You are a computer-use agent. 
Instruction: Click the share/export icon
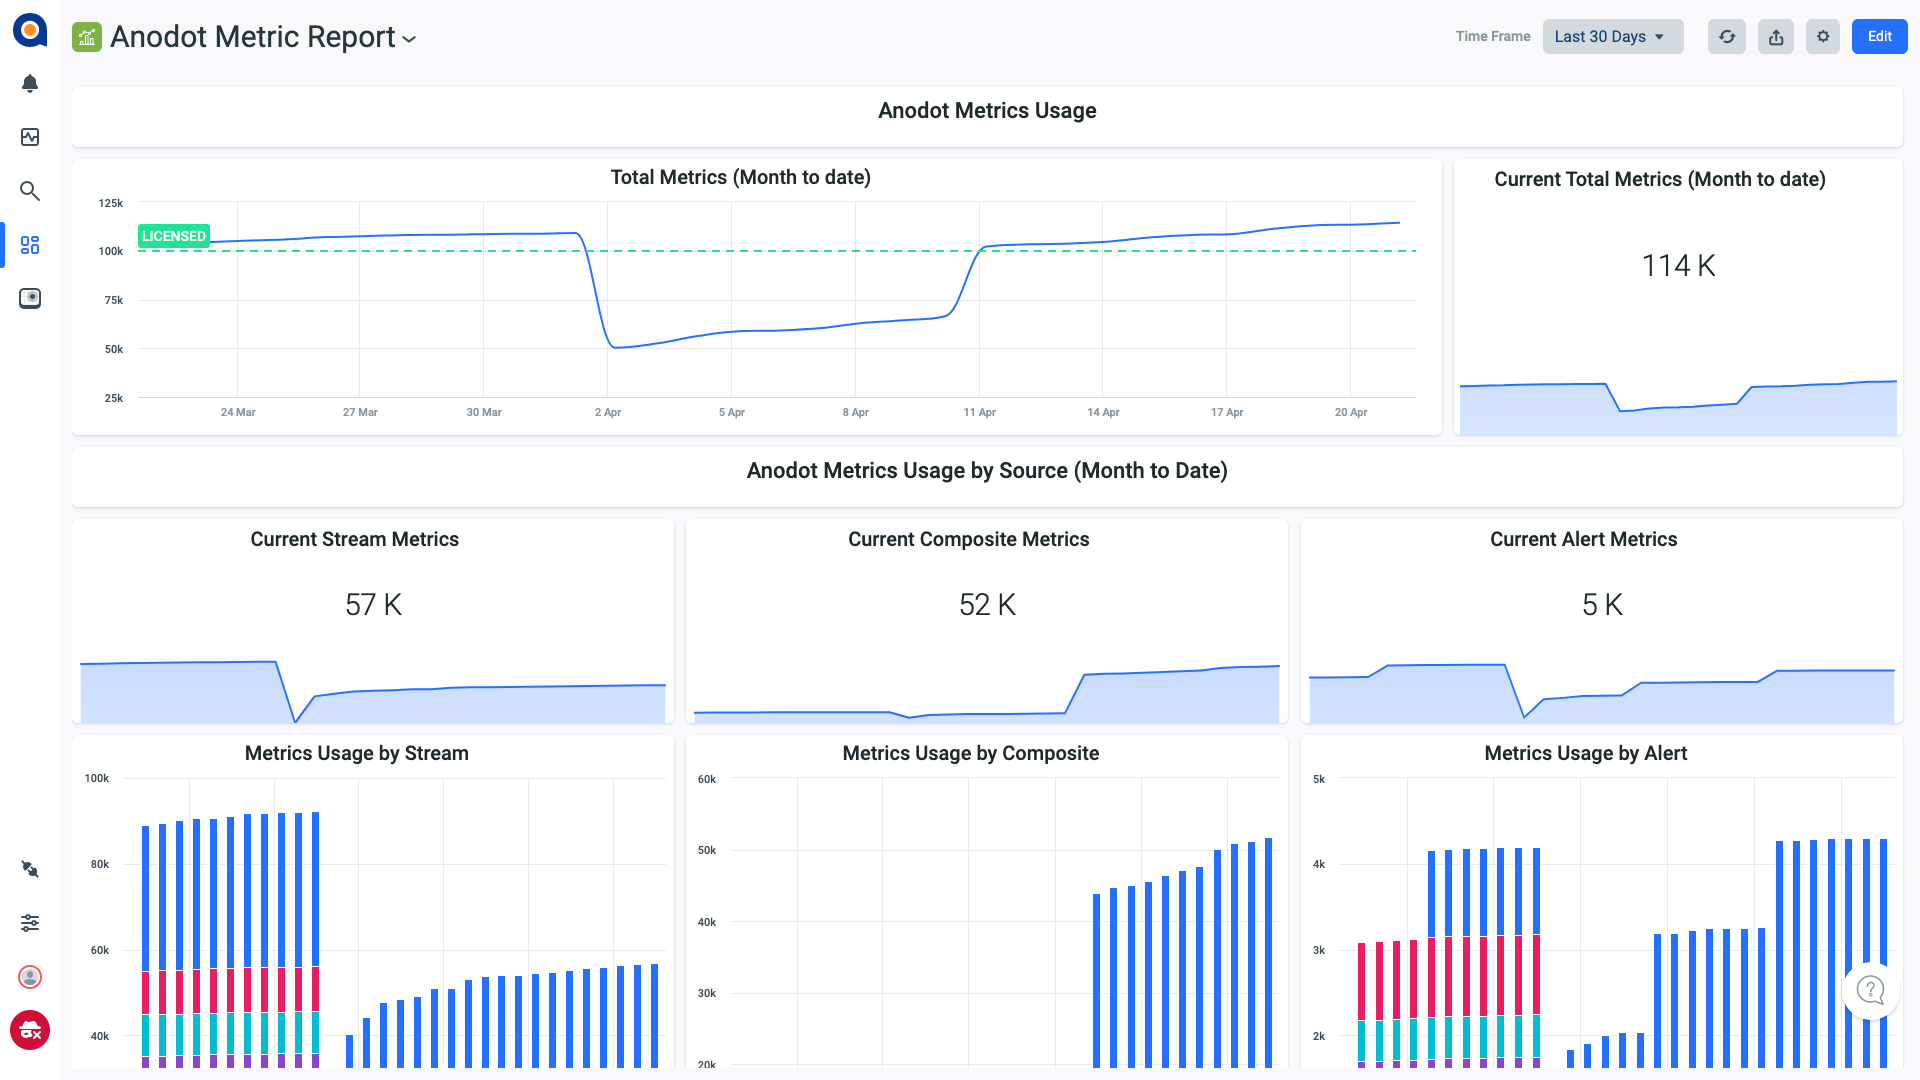[1776, 37]
